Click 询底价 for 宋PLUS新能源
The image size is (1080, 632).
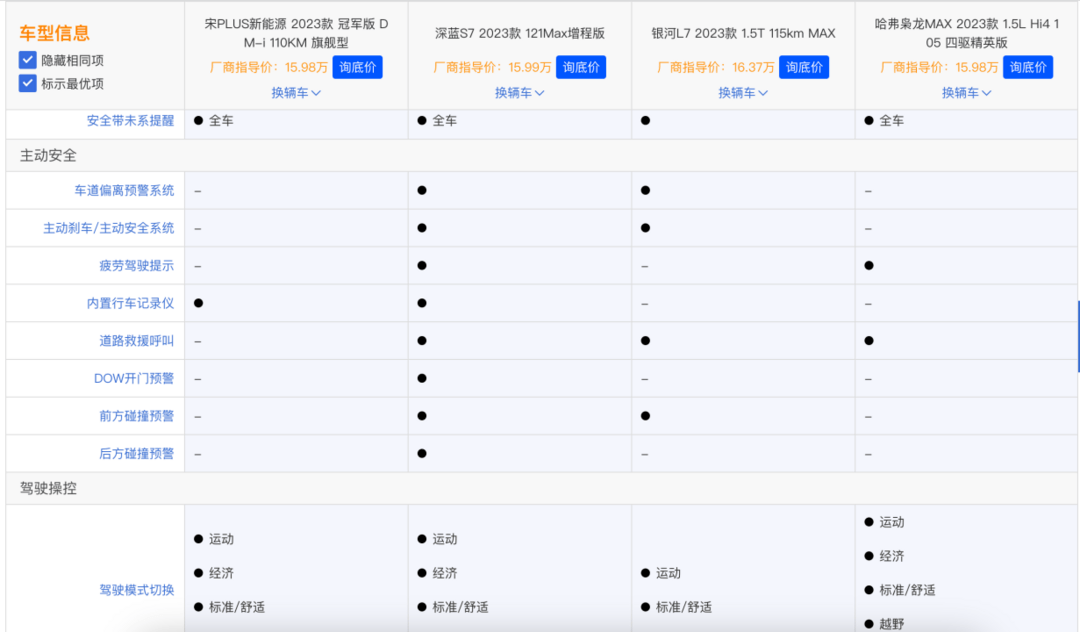pos(357,67)
